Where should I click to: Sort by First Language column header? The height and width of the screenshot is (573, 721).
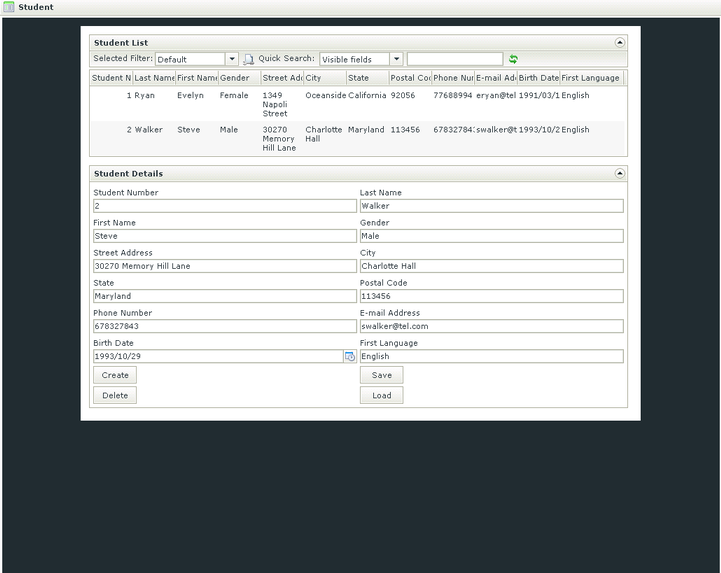point(591,78)
